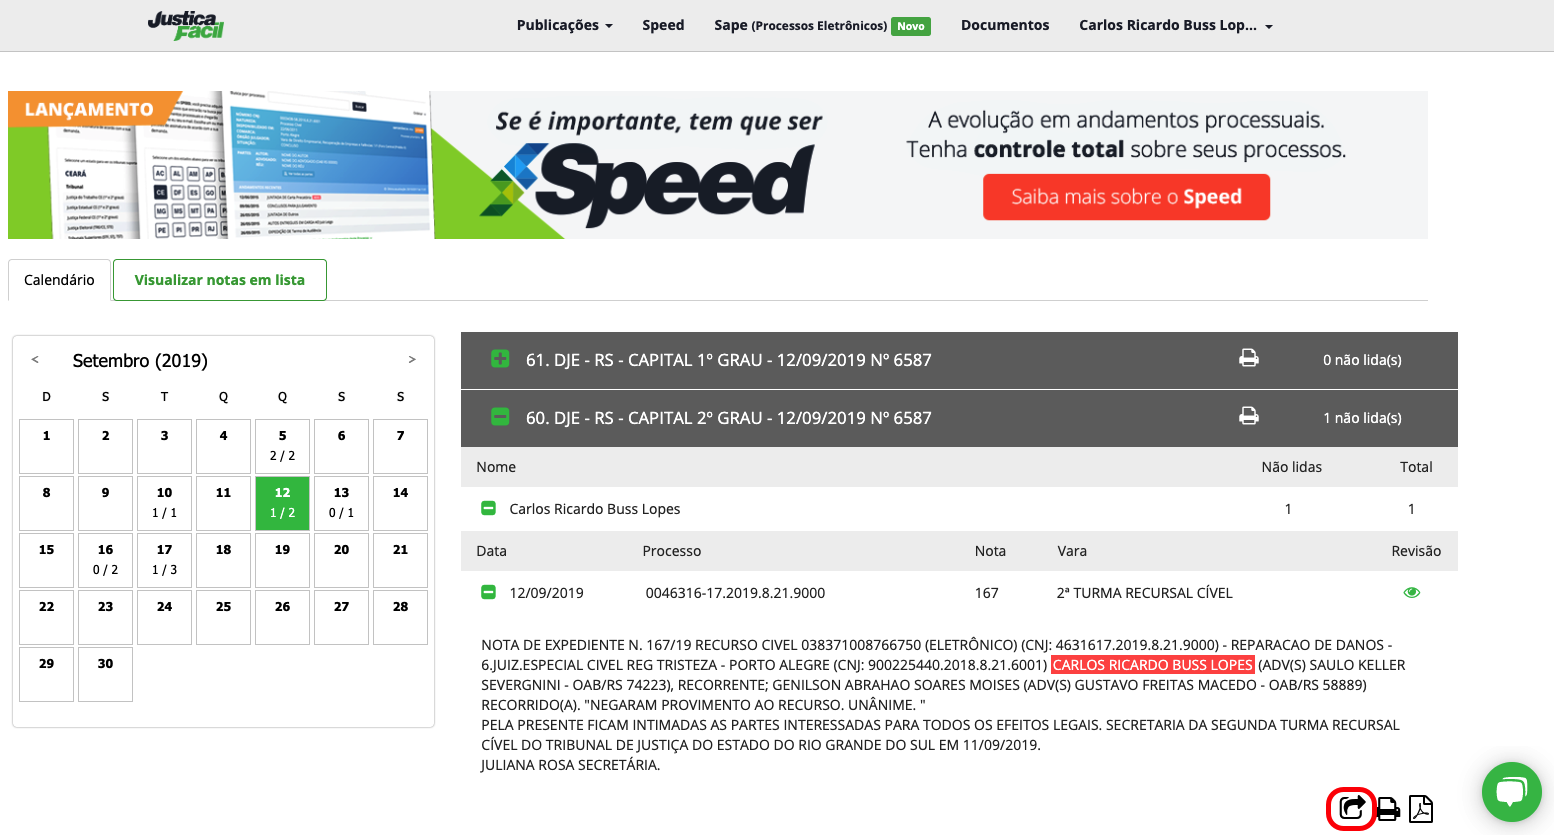Screen dimensions: 1554x835
Task: Collapse item 60 DJE Capital 2º Grau
Action: coord(500,417)
